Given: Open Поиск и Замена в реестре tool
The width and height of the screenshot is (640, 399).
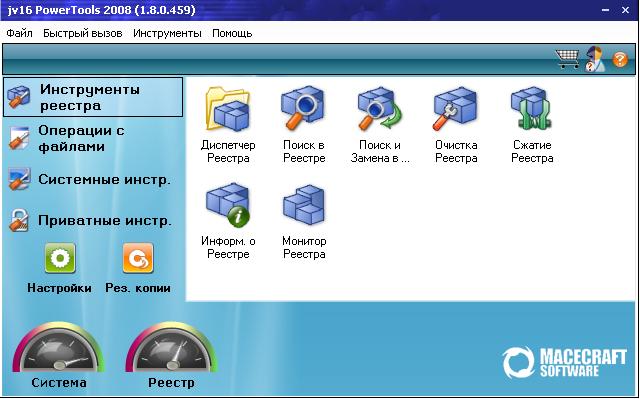Looking at the screenshot, I should click(380, 108).
